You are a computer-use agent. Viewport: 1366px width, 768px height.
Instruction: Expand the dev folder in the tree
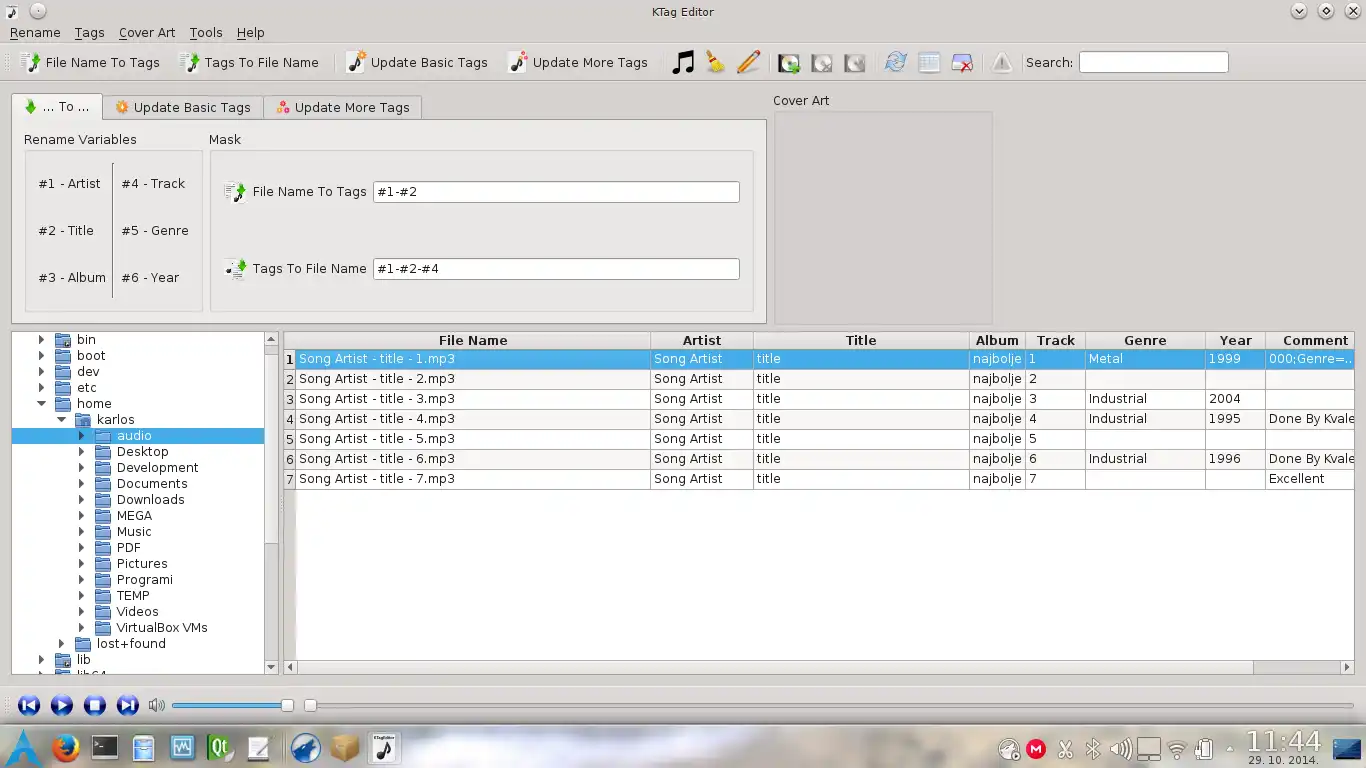click(41, 372)
